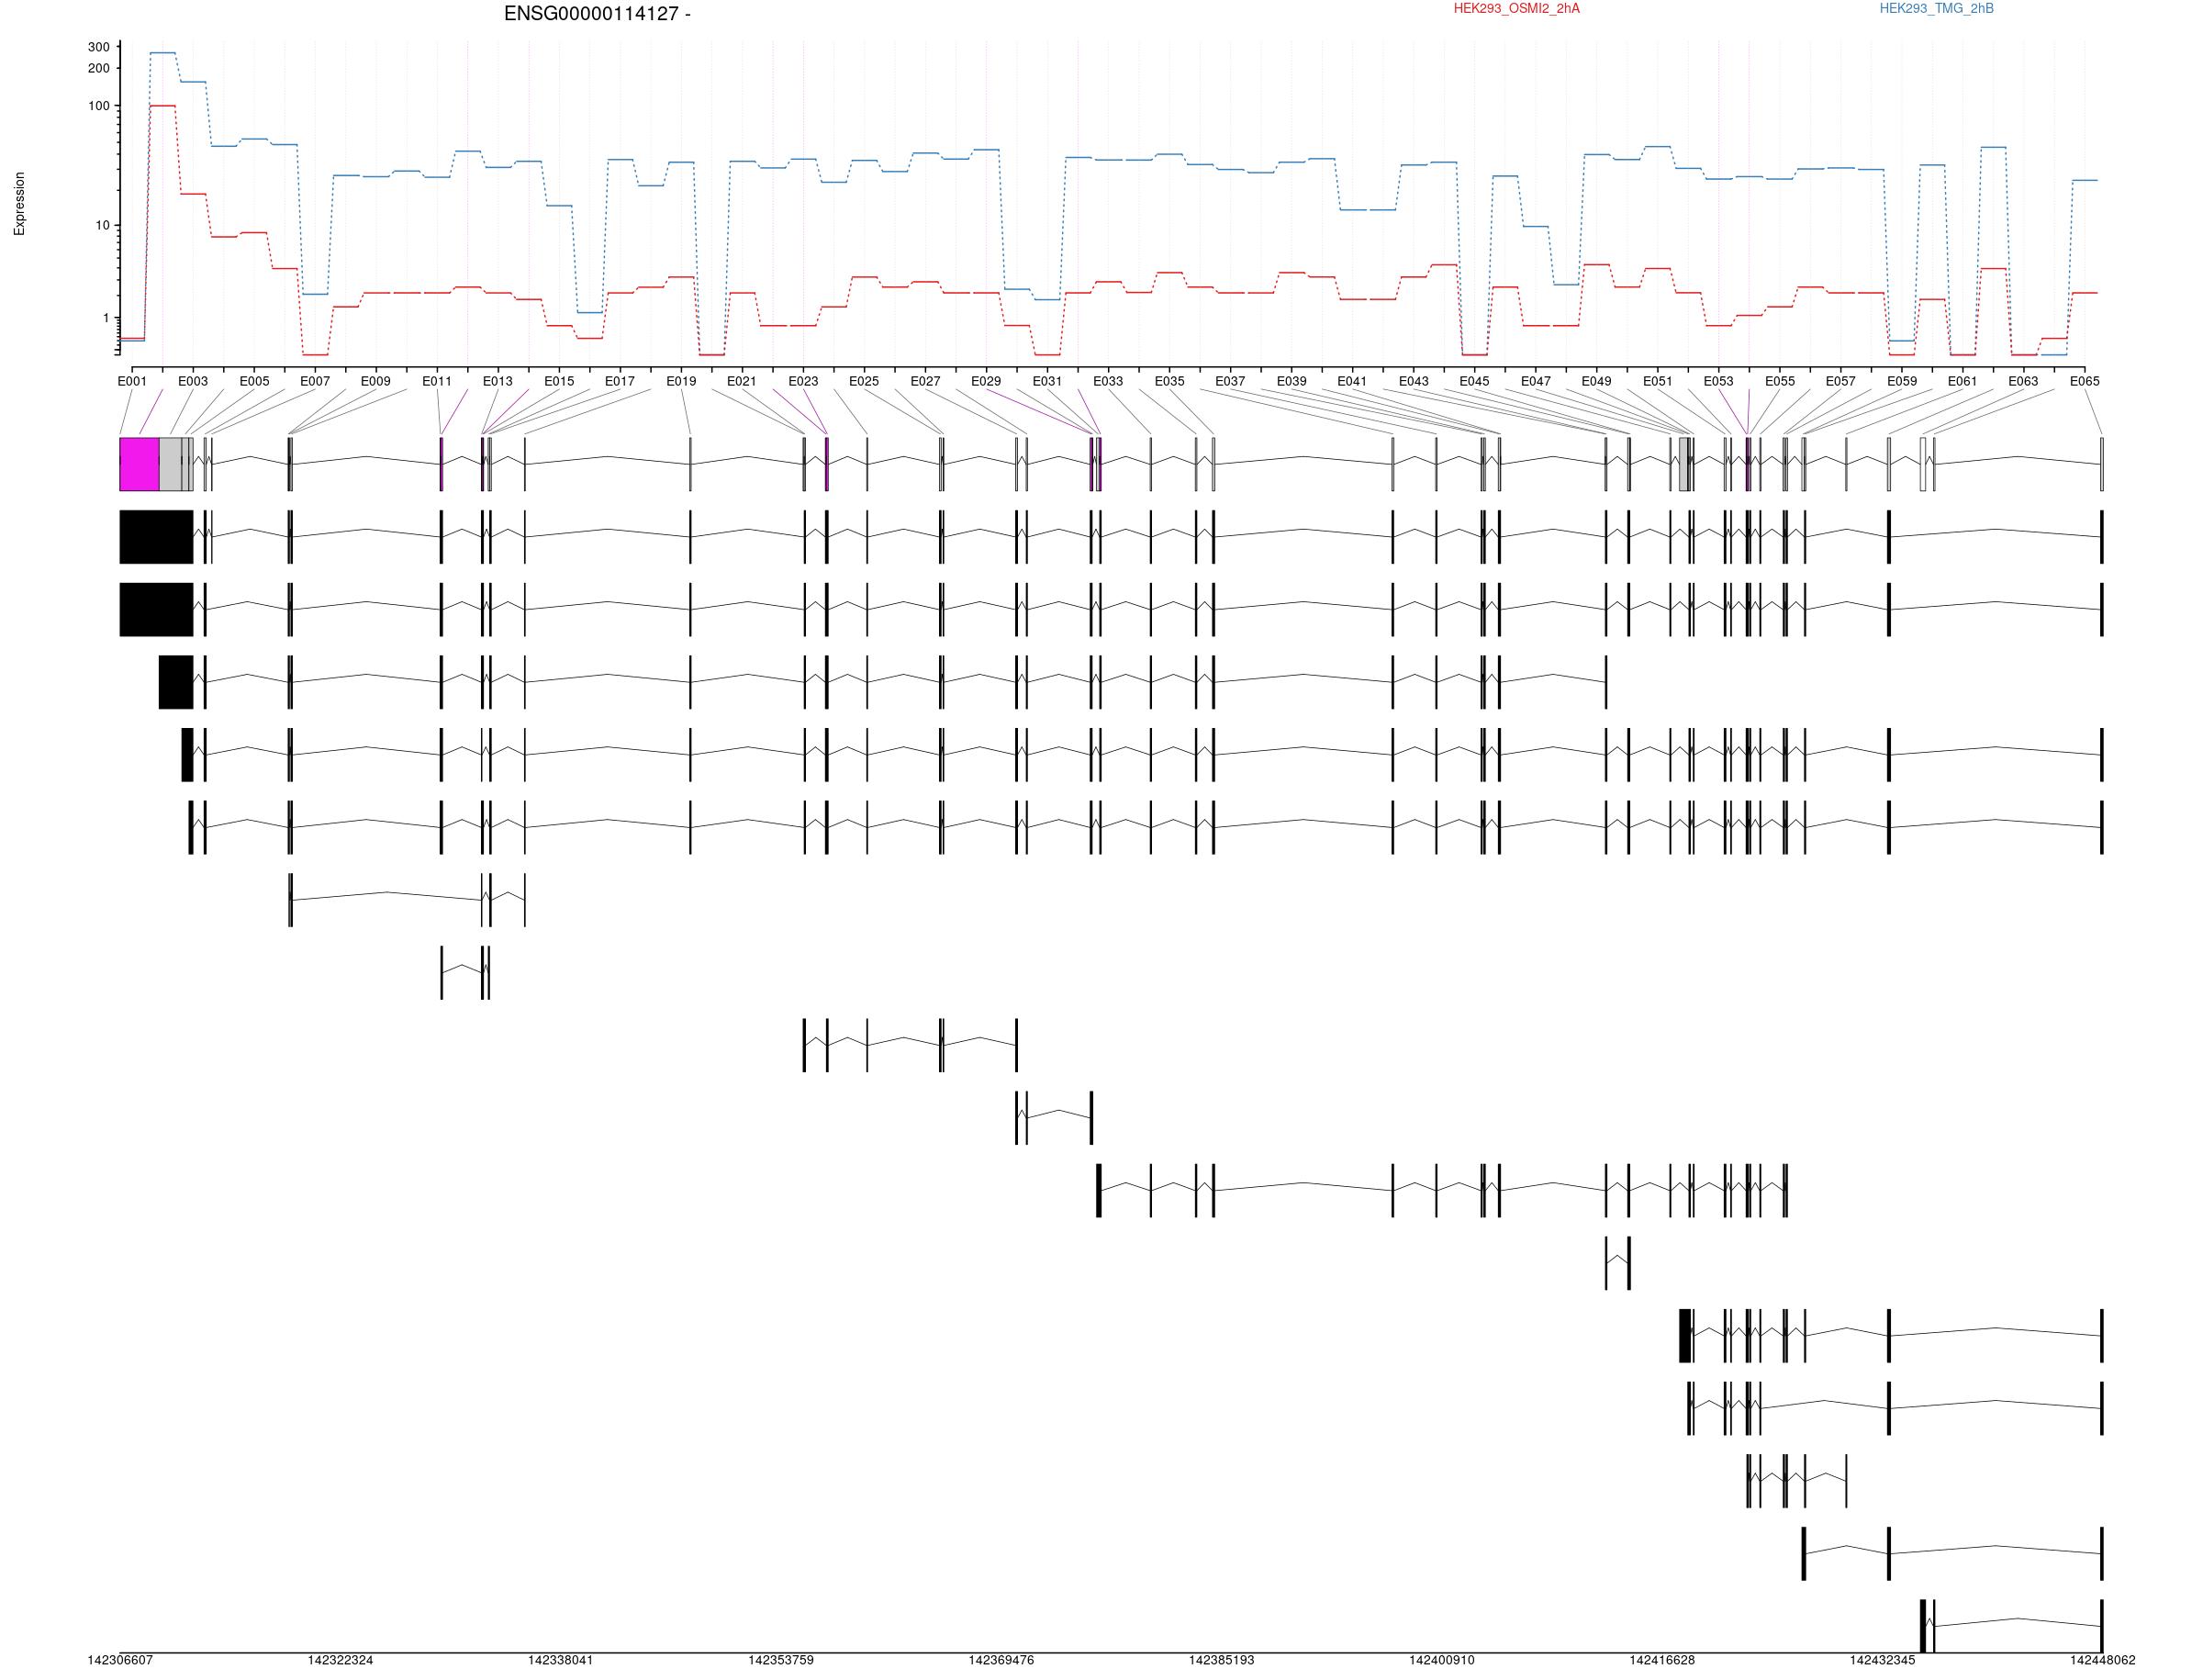The image size is (2203, 1680).
Task: Click the exon label E033
Action: pos(1108,381)
